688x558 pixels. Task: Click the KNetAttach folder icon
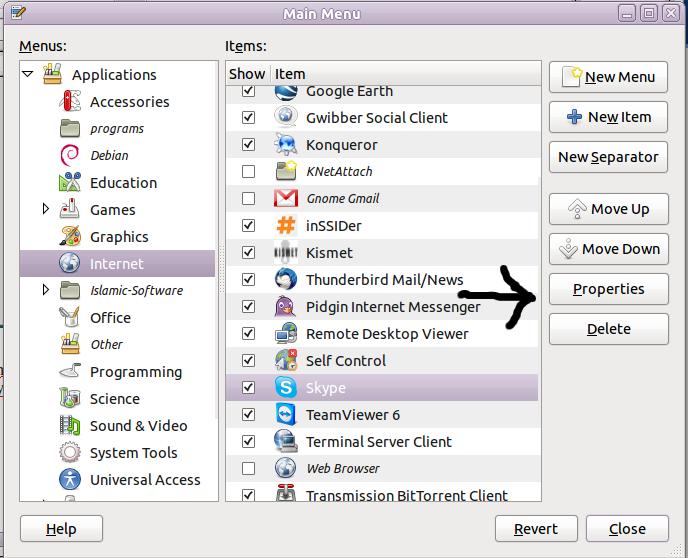(286, 171)
